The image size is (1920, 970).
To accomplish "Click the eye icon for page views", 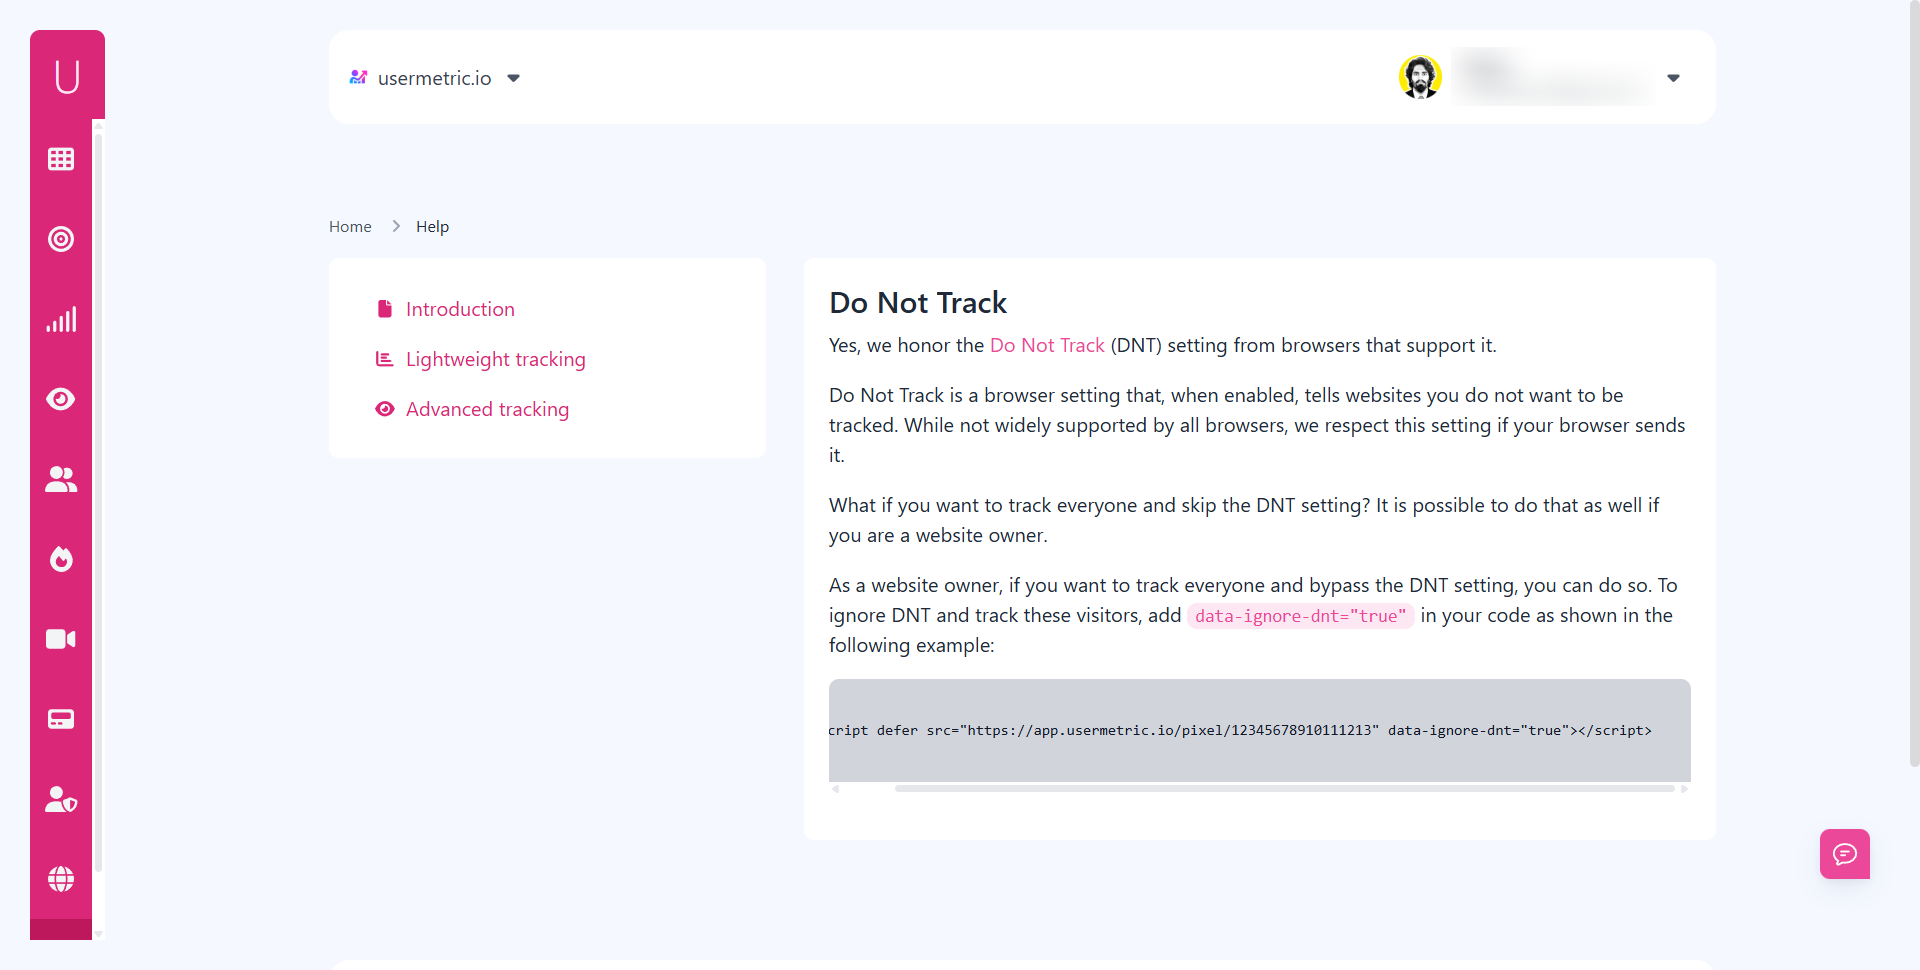I will [61, 399].
